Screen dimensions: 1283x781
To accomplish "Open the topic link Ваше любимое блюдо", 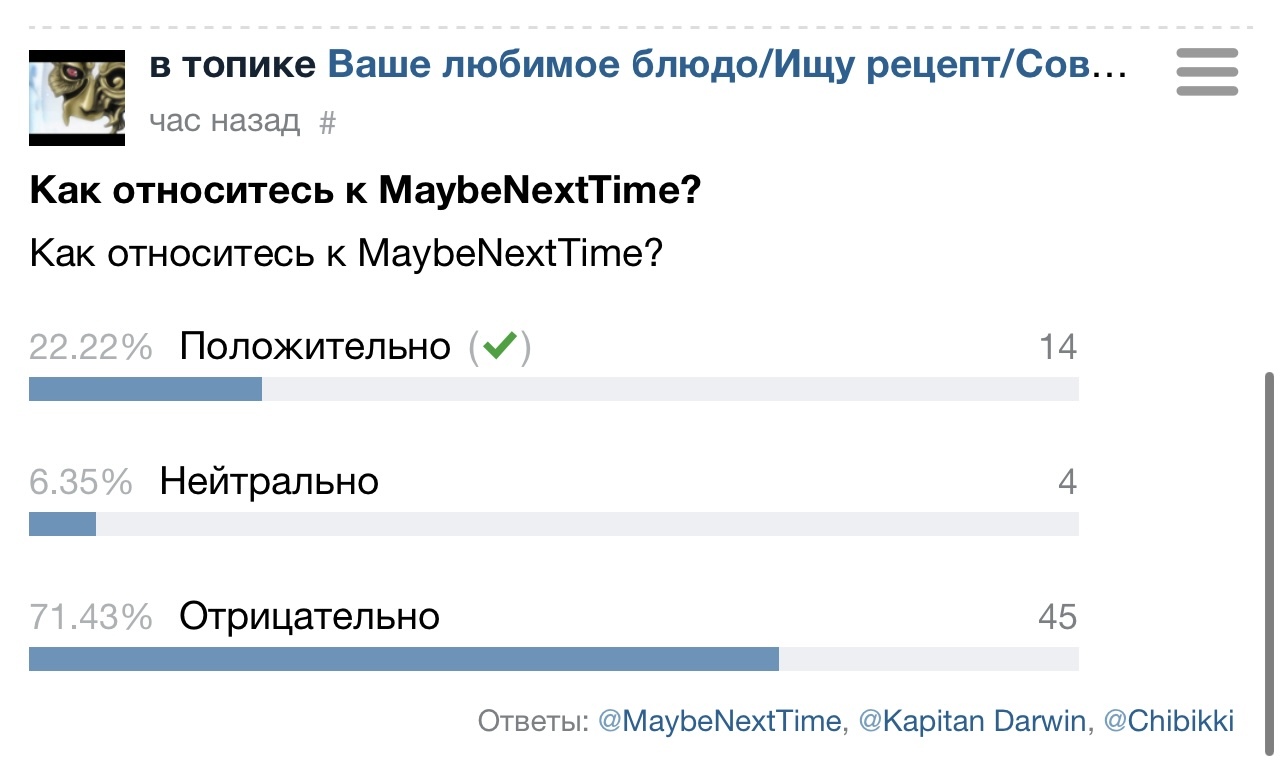I will [x=727, y=66].
